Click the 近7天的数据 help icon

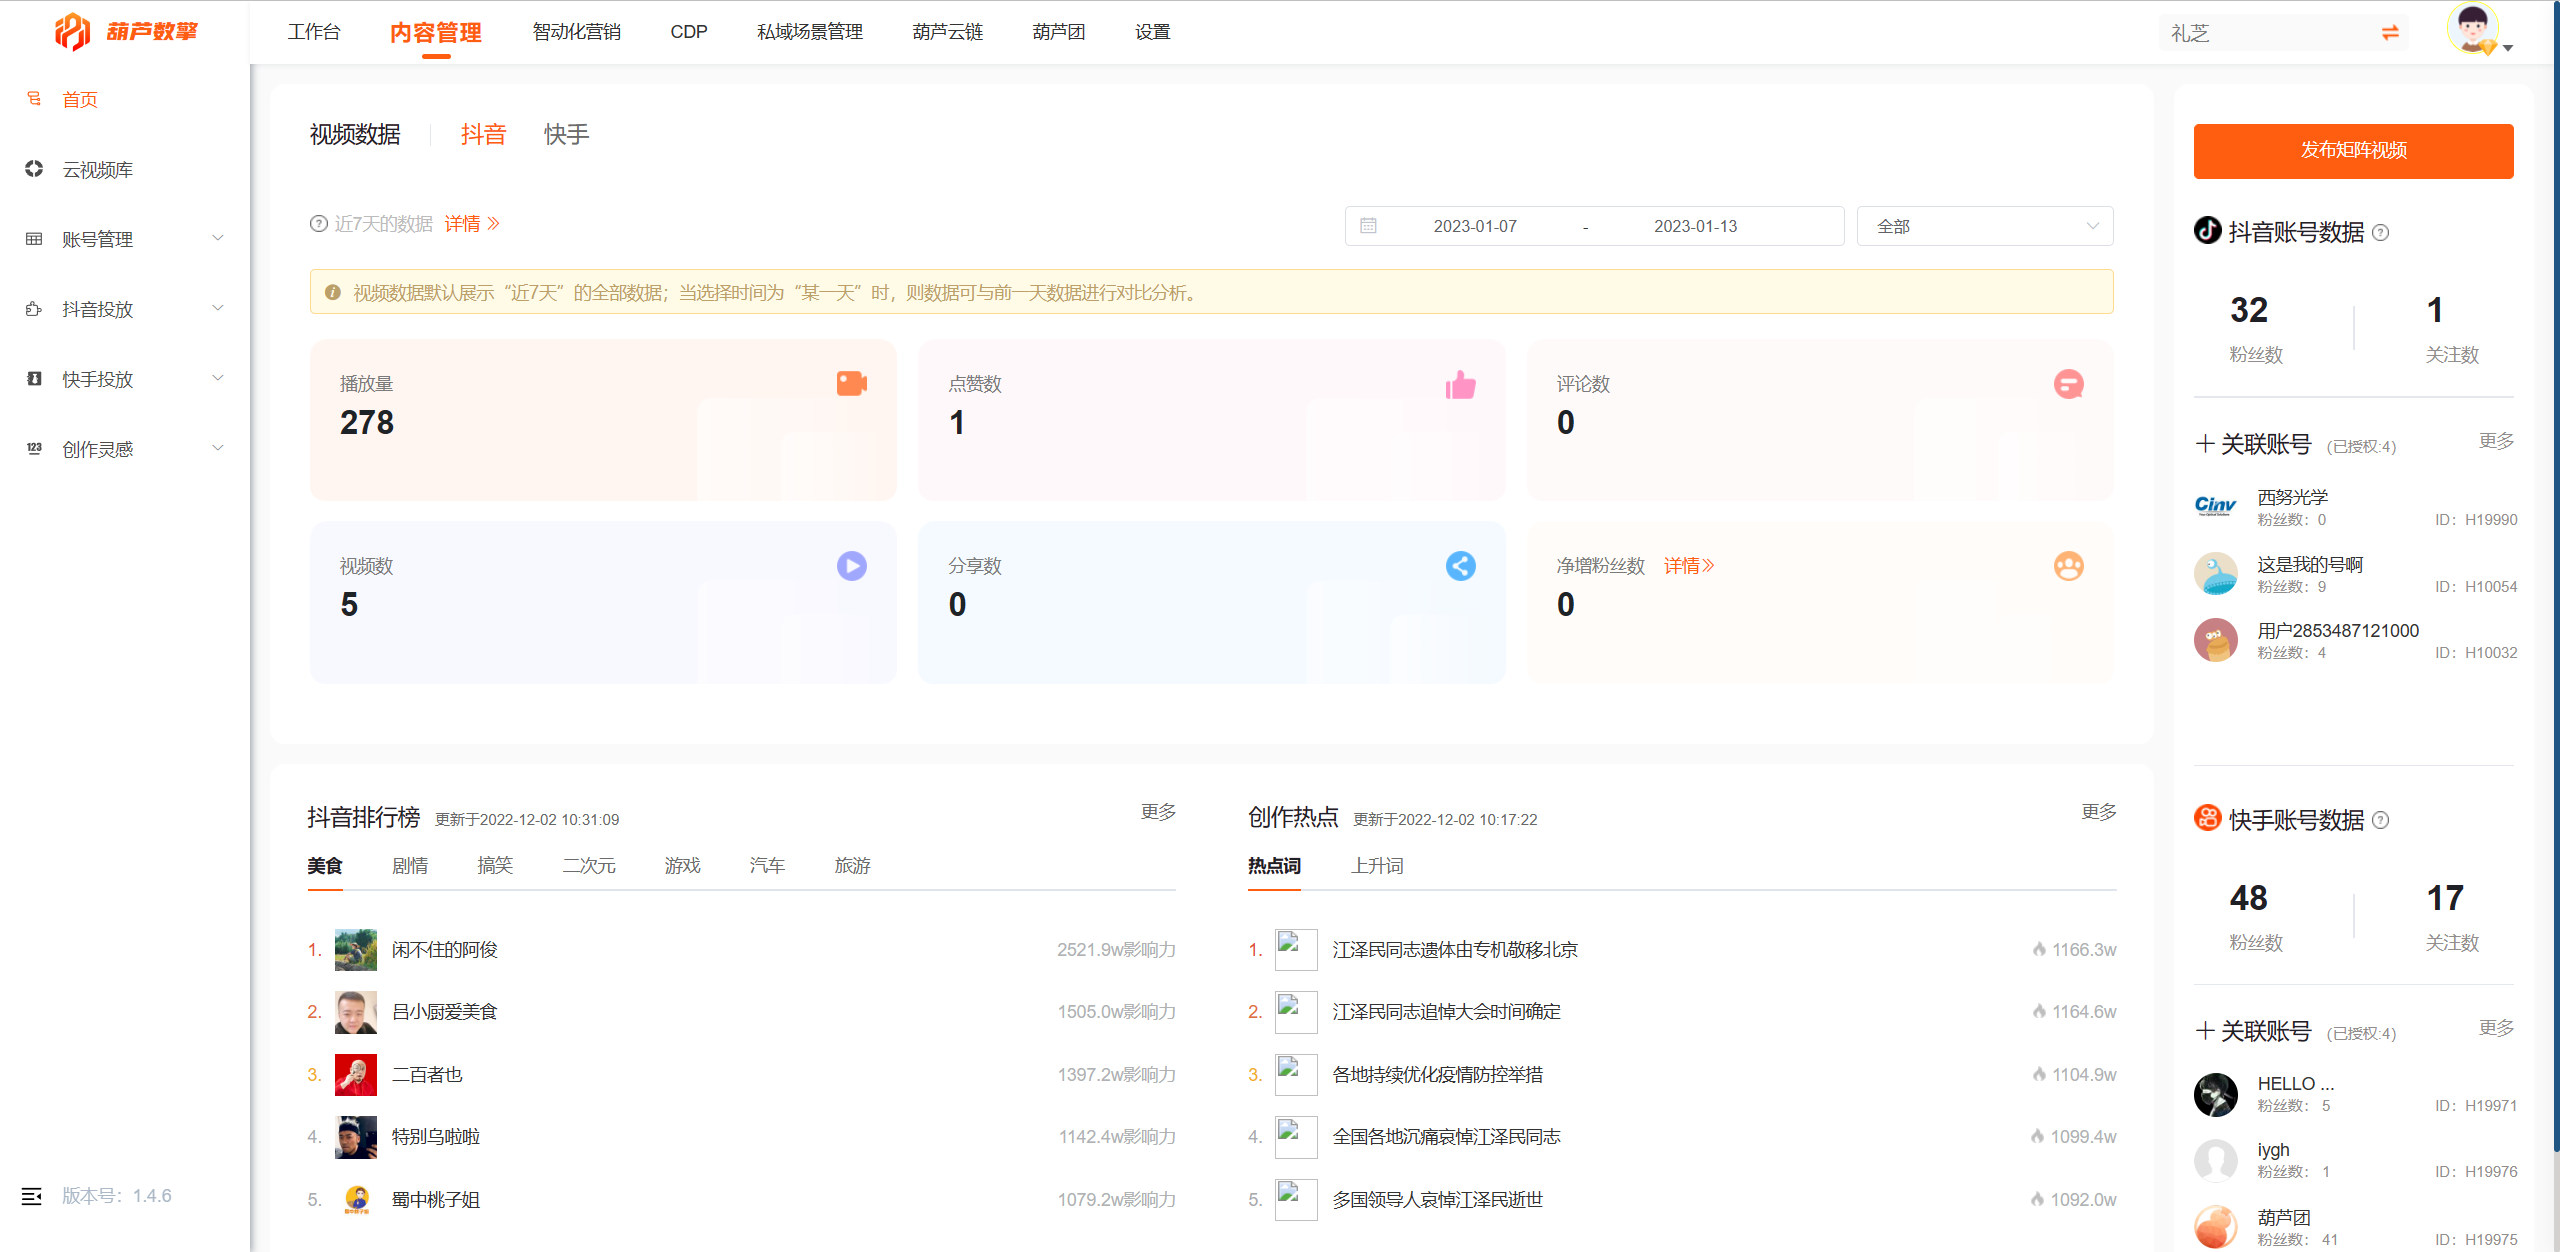pos(318,224)
